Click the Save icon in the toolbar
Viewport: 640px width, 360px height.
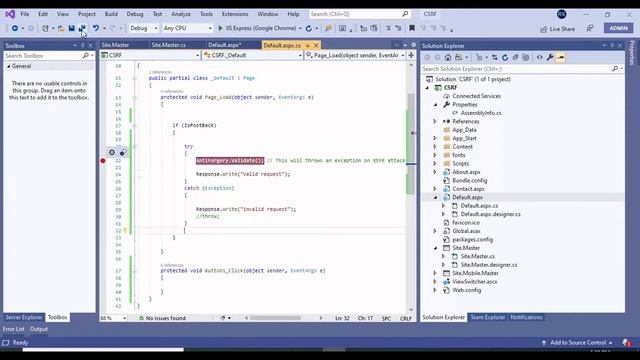click(x=71, y=28)
